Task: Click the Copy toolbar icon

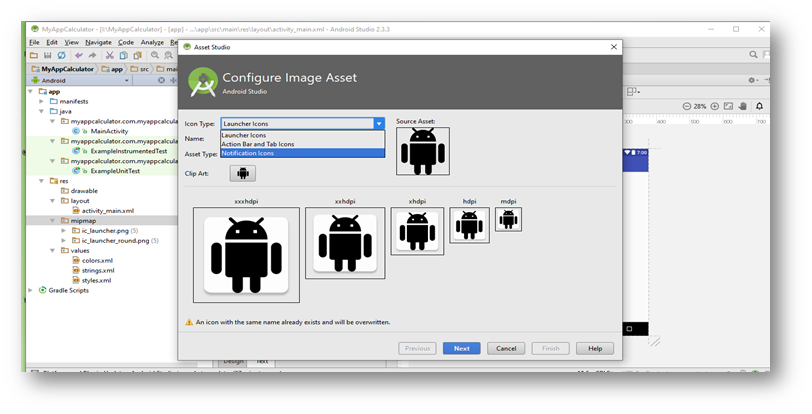Action: (x=123, y=55)
